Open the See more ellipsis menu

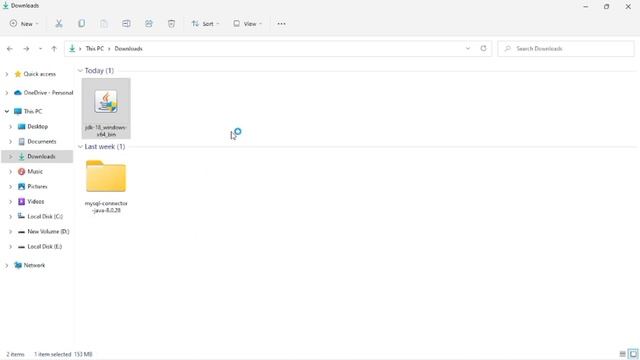(281, 24)
